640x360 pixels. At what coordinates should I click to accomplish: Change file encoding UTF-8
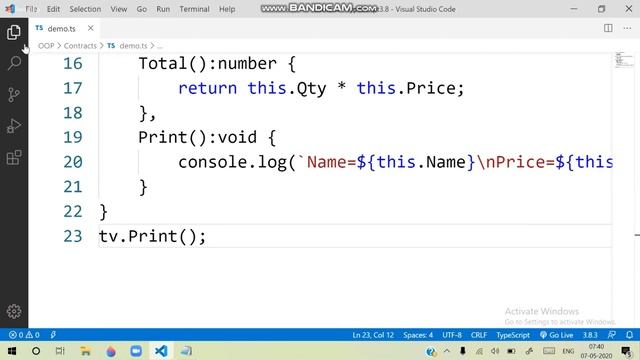(x=452, y=335)
